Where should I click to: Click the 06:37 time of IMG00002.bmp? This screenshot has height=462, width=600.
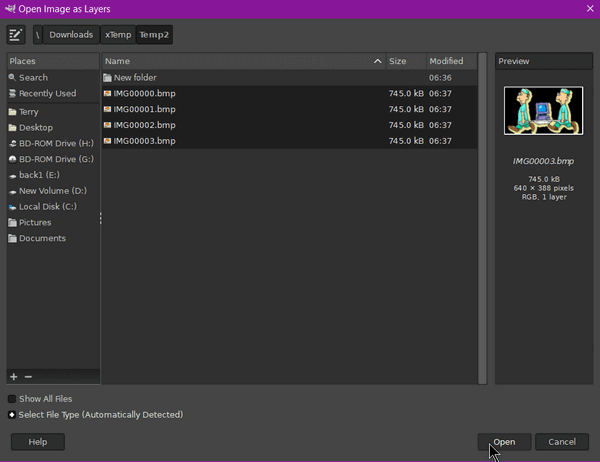pyautogui.click(x=440, y=125)
